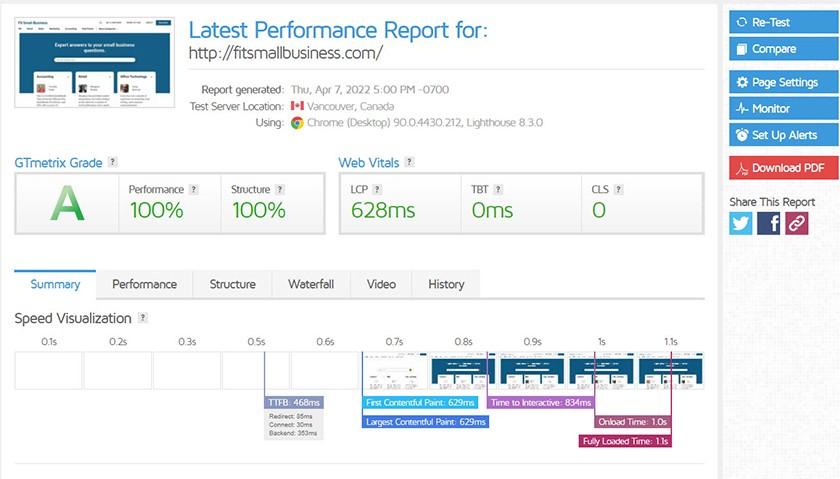
Task: Click the Structure score help icon
Action: click(280, 189)
